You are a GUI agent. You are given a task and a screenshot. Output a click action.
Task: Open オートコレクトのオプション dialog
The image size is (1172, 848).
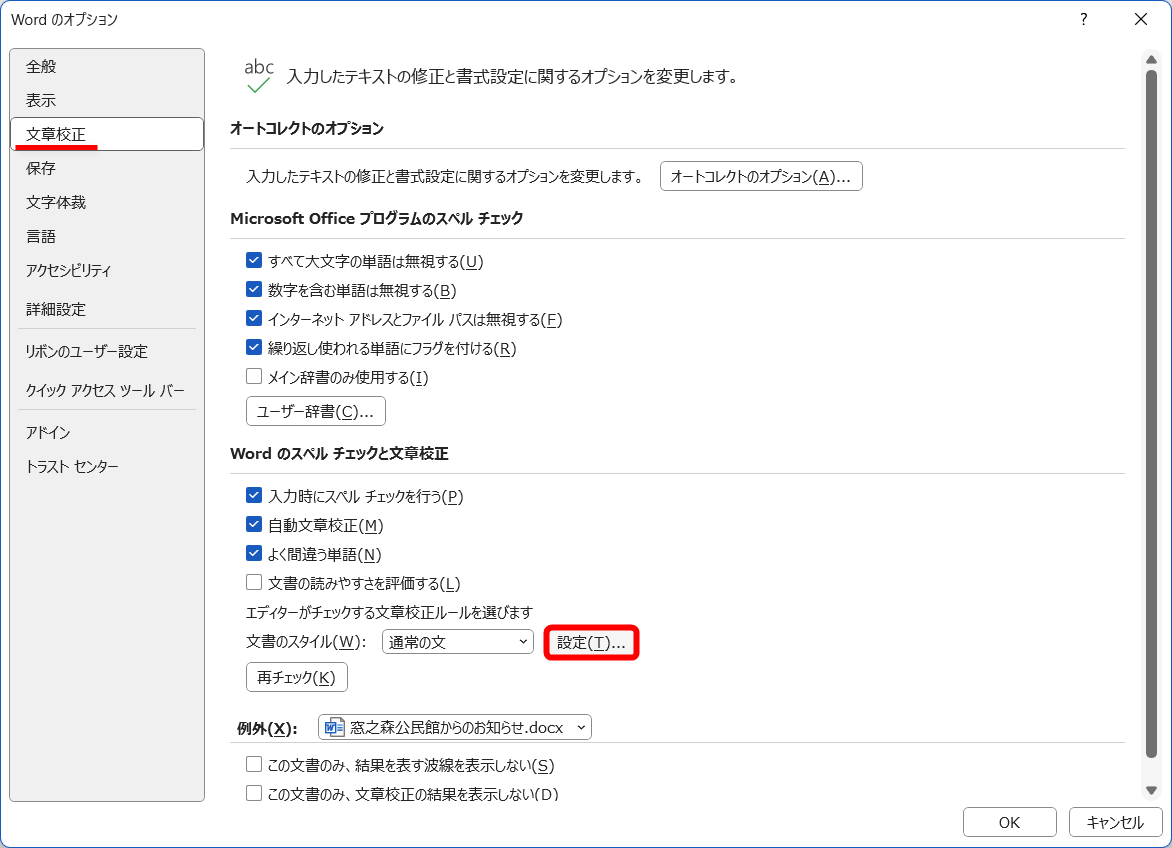[761, 175]
